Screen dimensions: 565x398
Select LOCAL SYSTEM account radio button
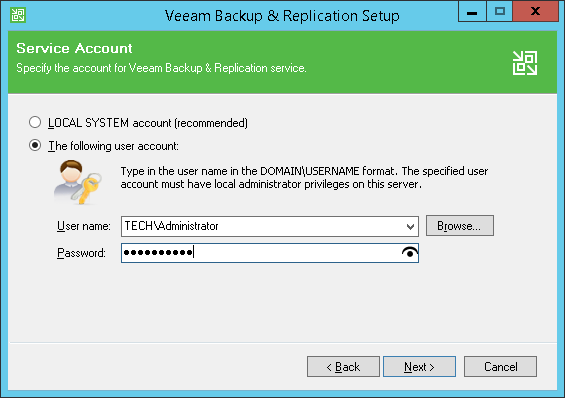click(35, 122)
